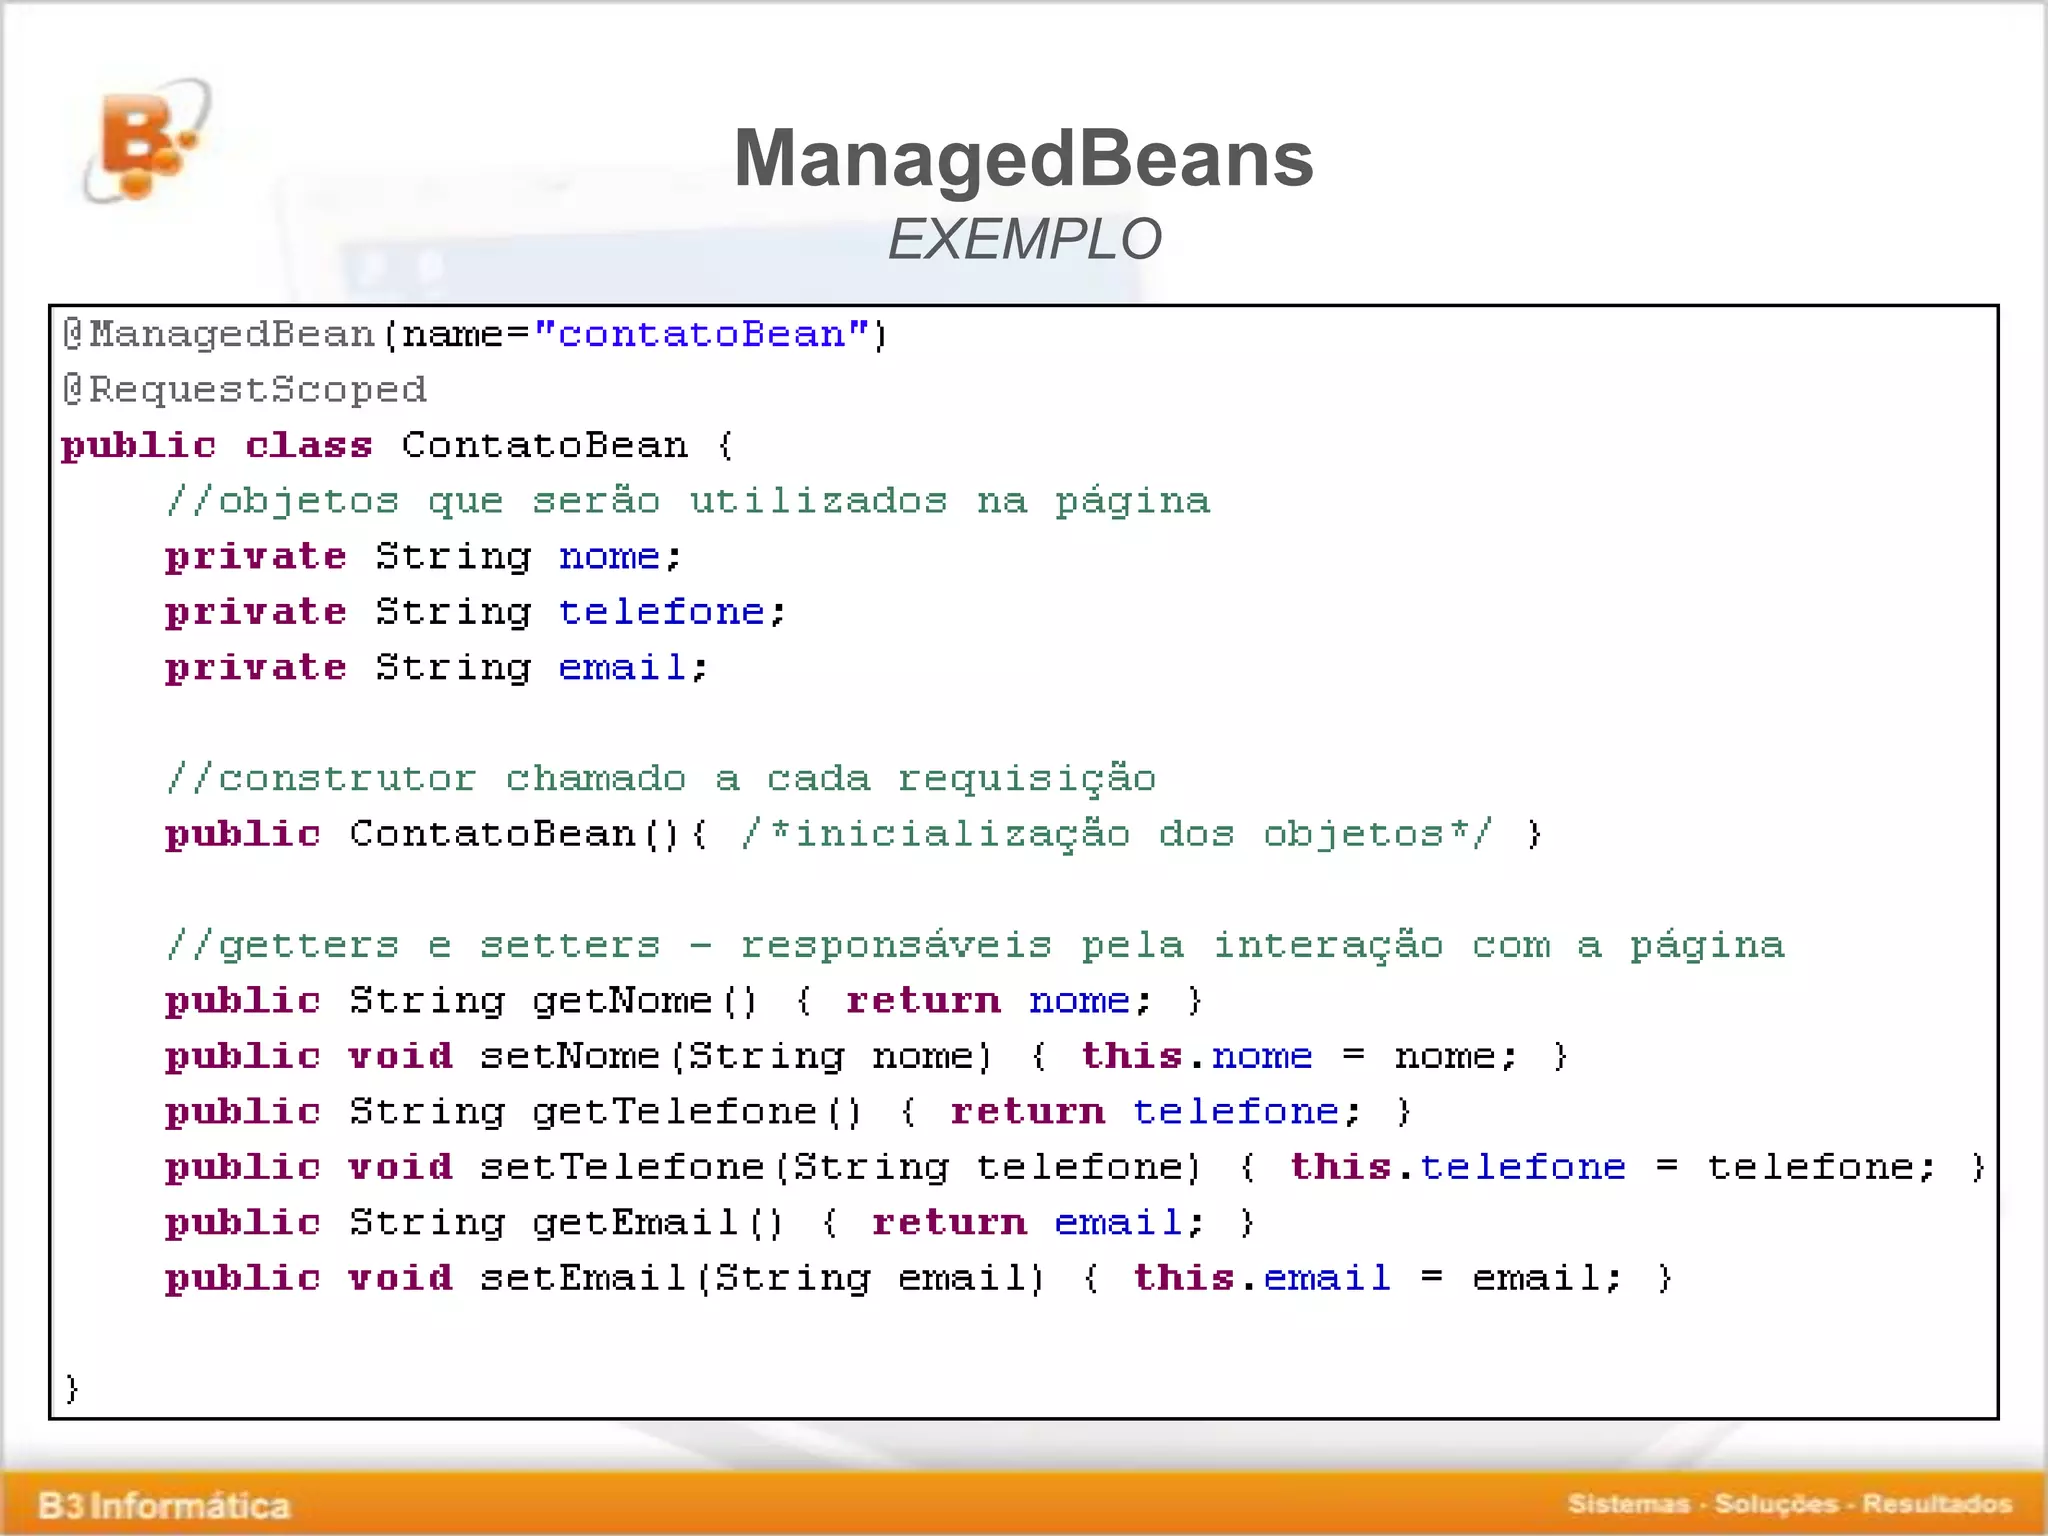Click the 'private String telefone;' line
Screen dimensions: 2048x1536
click(477, 612)
